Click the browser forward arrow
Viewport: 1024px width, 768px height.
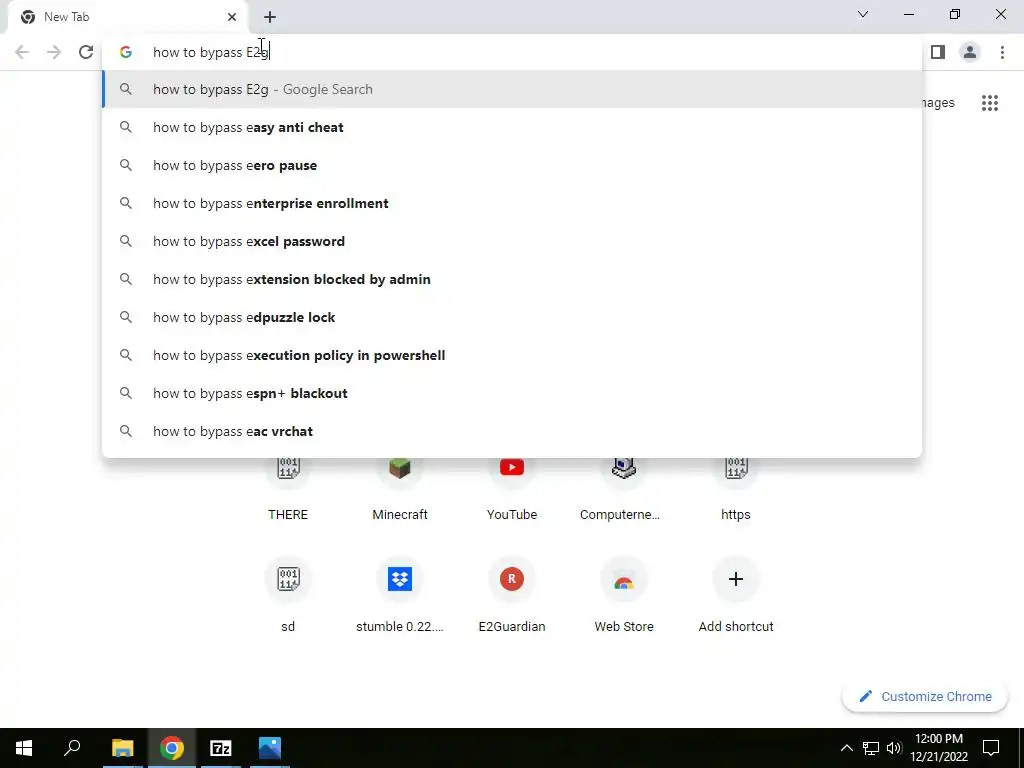click(54, 52)
